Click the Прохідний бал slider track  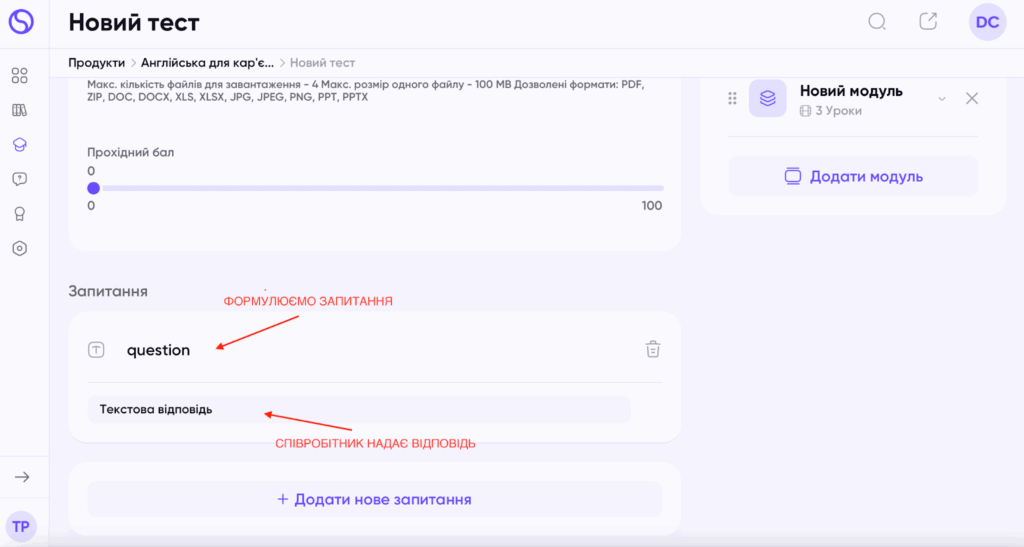[383, 188]
